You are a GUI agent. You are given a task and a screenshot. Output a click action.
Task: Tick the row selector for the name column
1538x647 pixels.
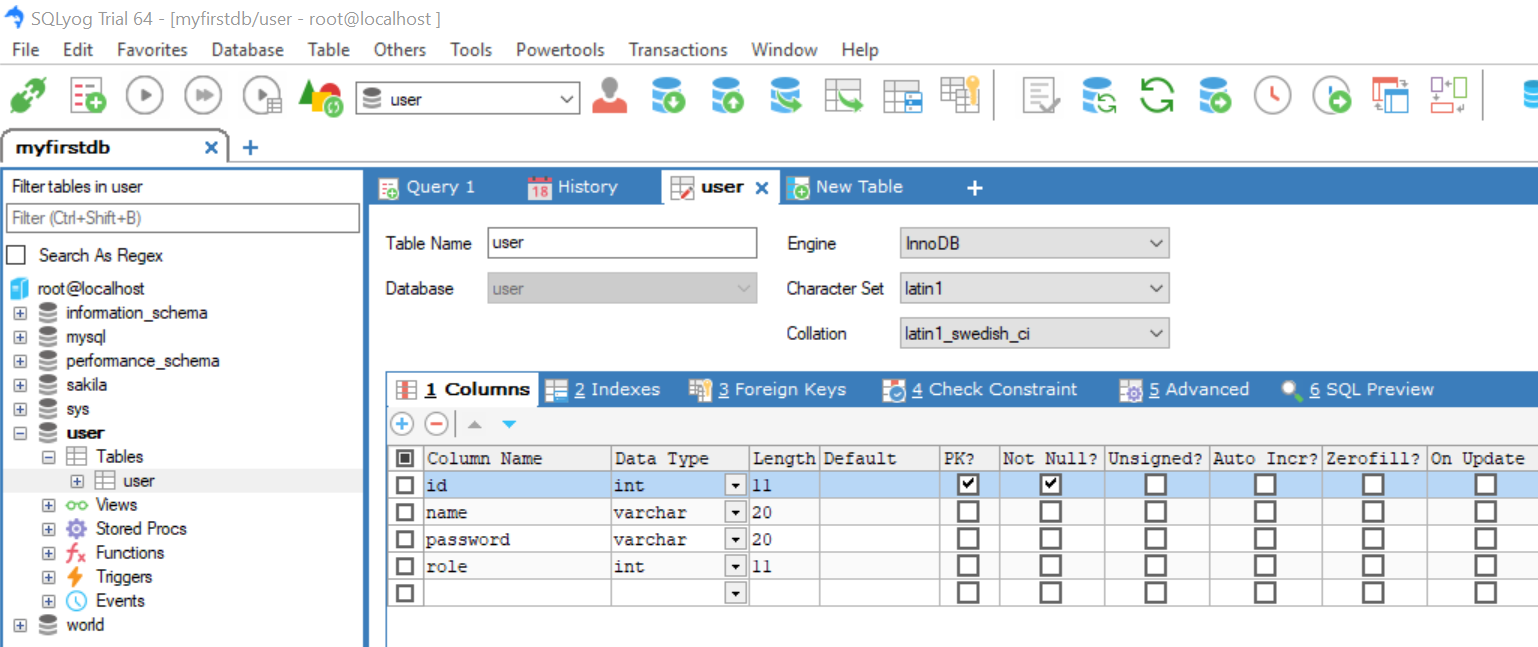tap(405, 512)
